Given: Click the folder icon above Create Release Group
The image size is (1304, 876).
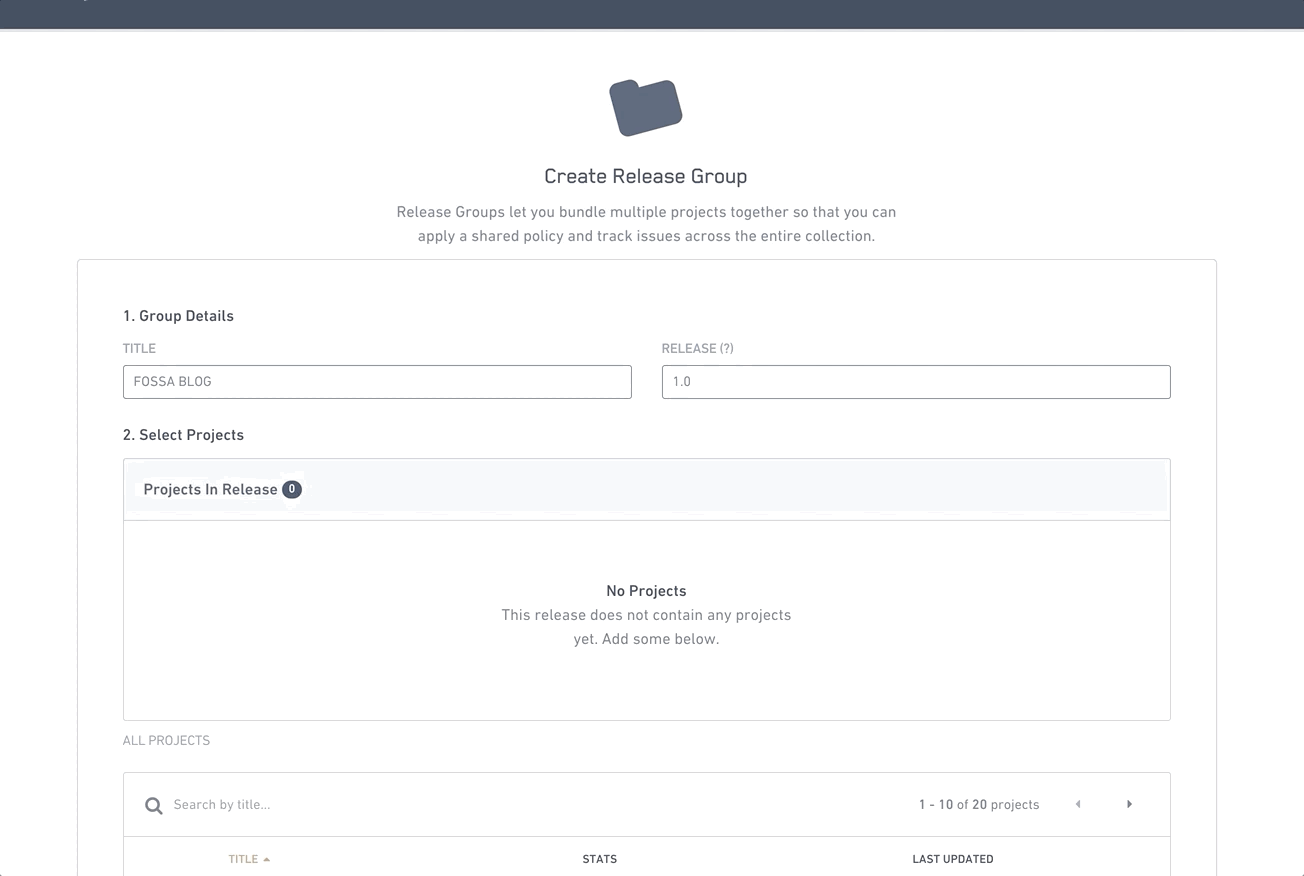Looking at the screenshot, I should click(645, 108).
